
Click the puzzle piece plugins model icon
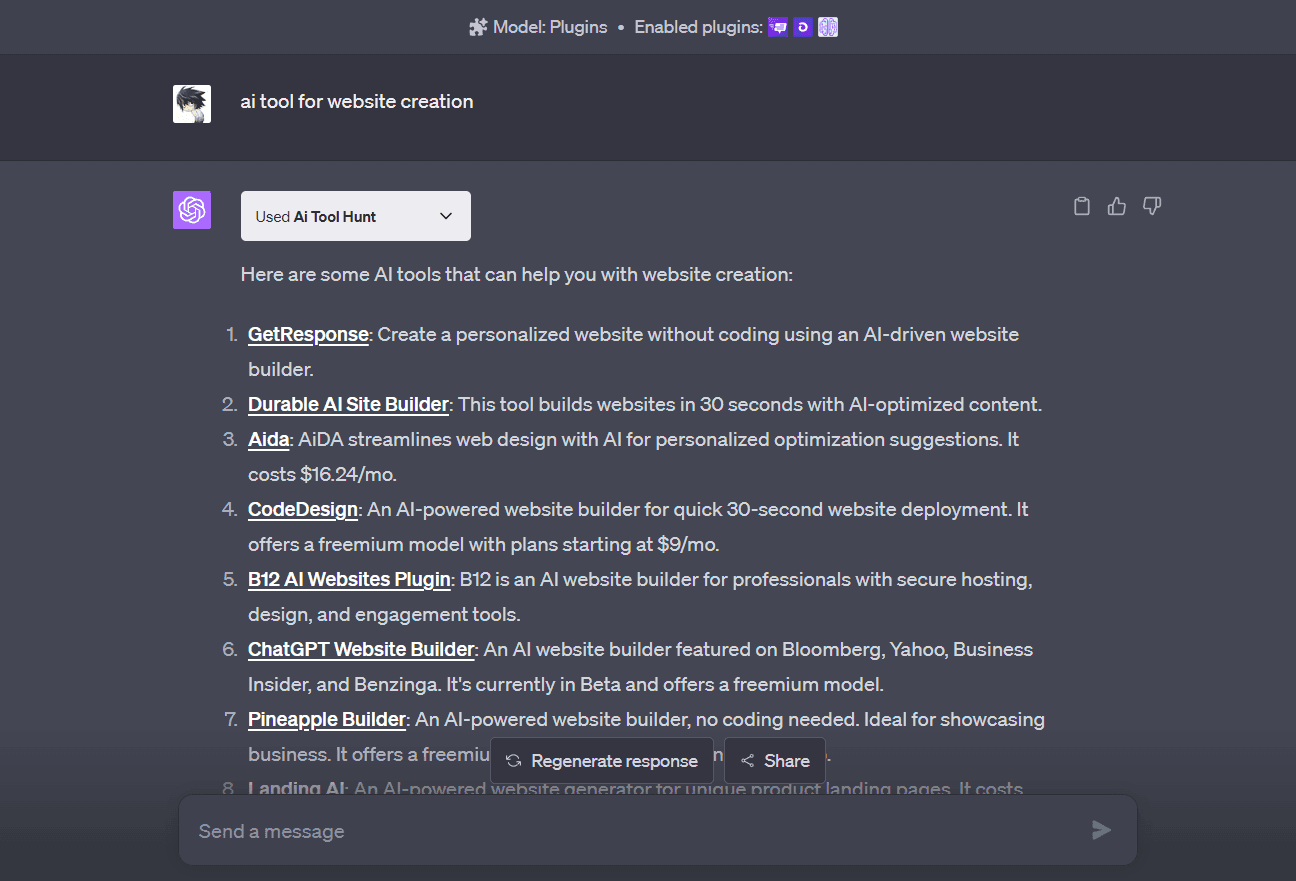[478, 27]
